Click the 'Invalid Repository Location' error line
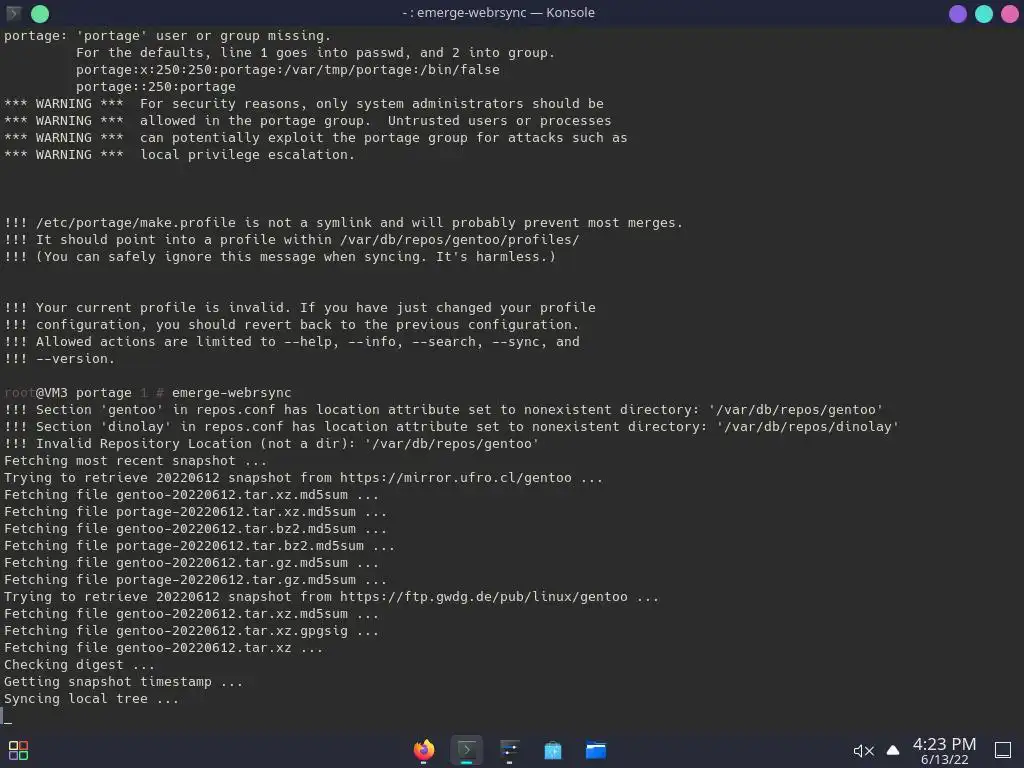 [x=271, y=443]
